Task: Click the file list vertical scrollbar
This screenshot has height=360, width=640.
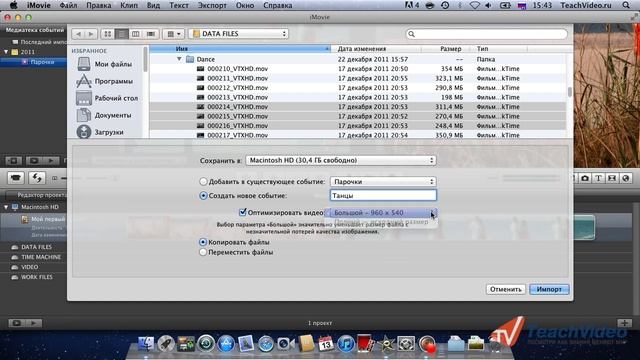Action: (x=570, y=92)
